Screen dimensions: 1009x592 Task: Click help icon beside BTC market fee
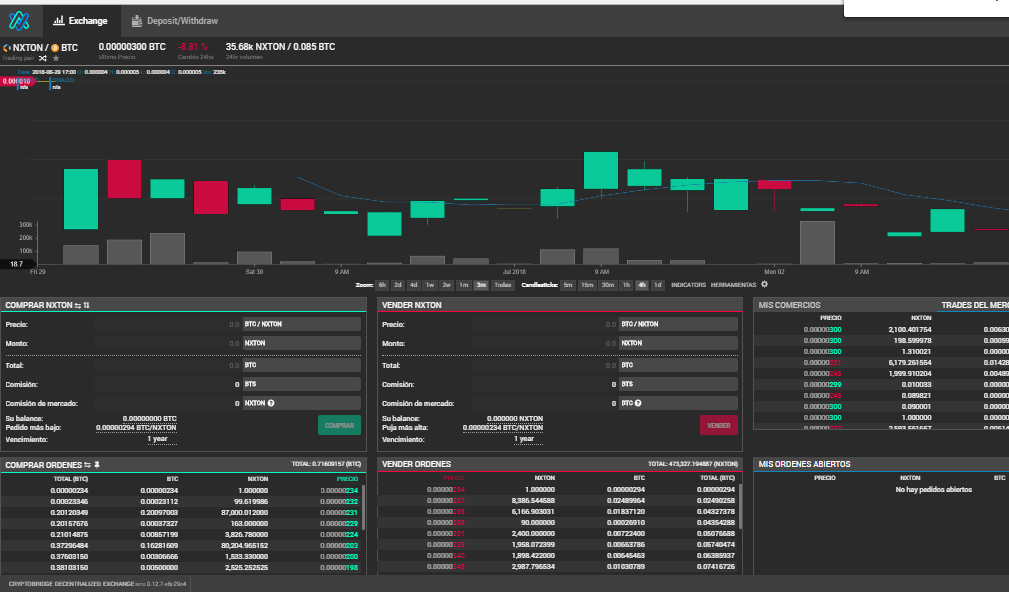[x=638, y=403]
